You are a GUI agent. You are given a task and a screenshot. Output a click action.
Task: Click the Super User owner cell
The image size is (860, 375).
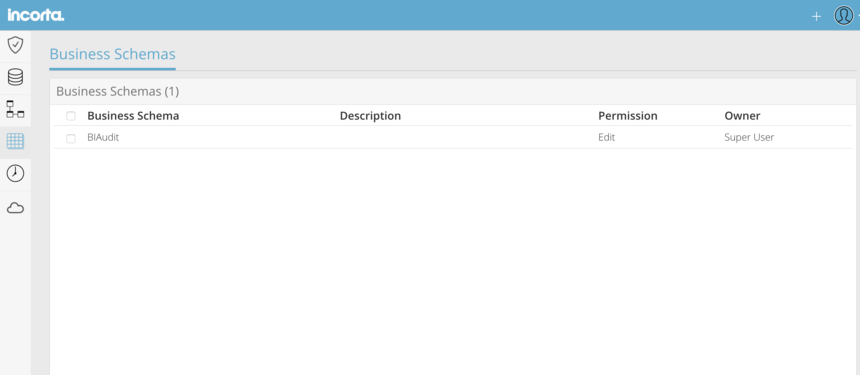[749, 138]
